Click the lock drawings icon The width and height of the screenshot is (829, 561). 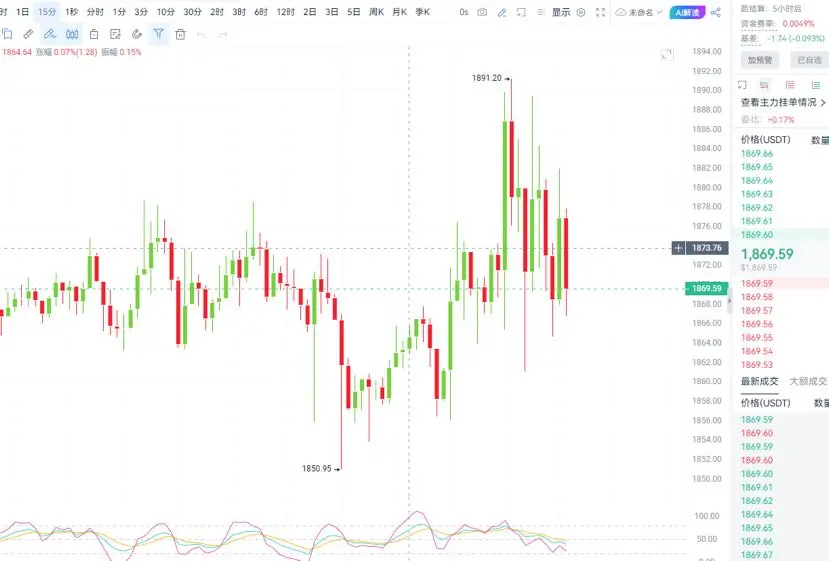pyautogui.click(x=94, y=34)
